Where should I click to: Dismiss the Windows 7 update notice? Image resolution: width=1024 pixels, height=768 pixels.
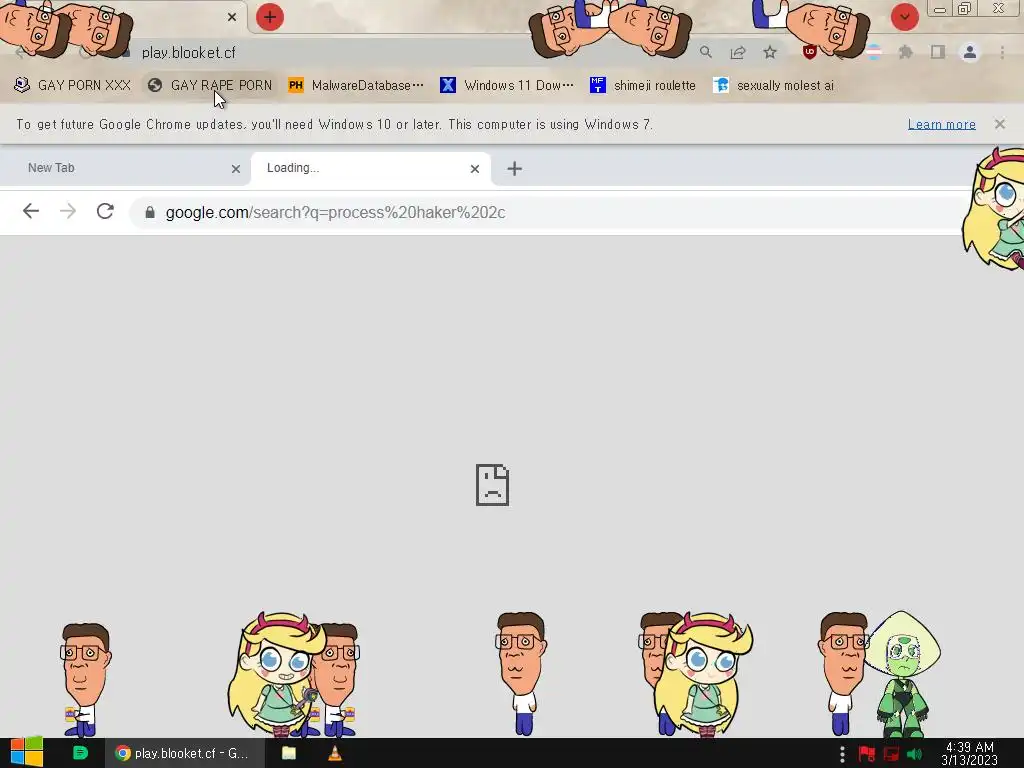pyautogui.click(x=1000, y=124)
